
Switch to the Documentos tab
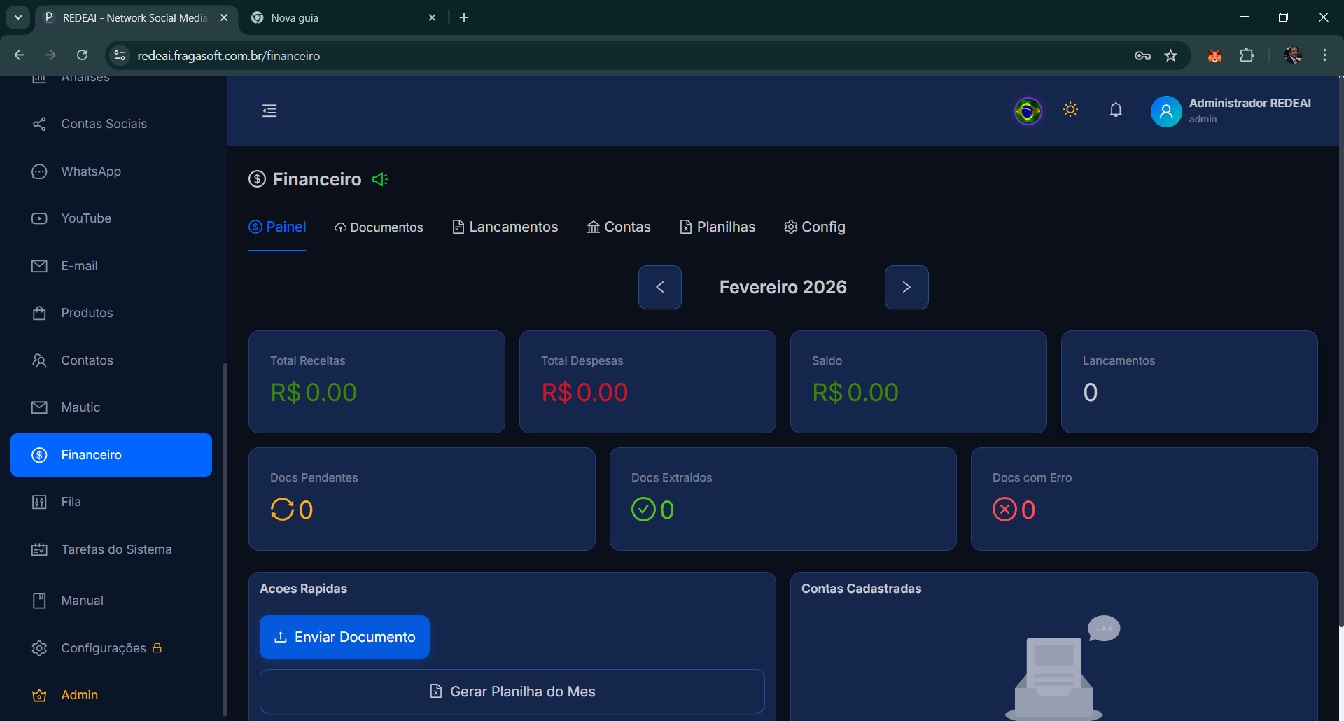(x=379, y=228)
